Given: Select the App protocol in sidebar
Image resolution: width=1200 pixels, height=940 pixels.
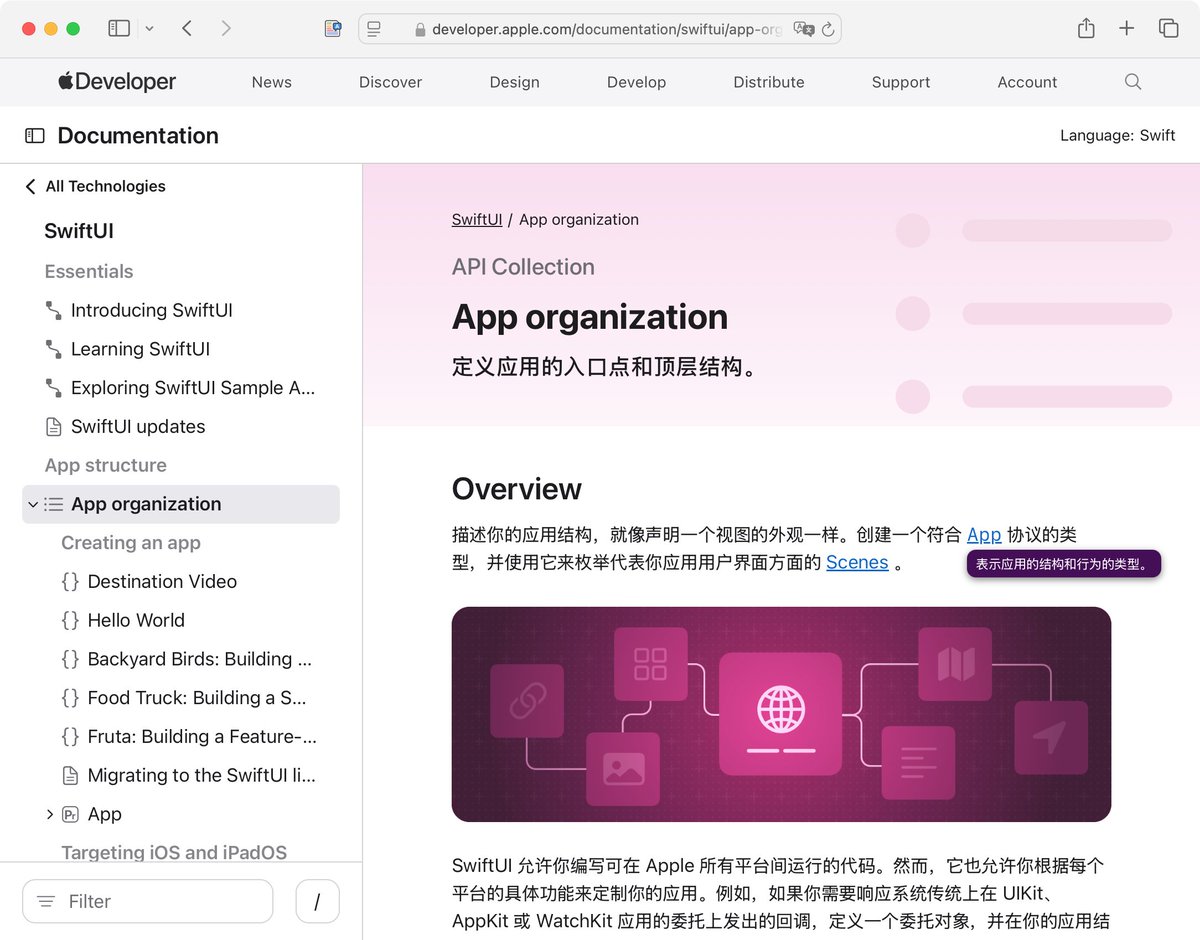Looking at the screenshot, I should (104, 814).
